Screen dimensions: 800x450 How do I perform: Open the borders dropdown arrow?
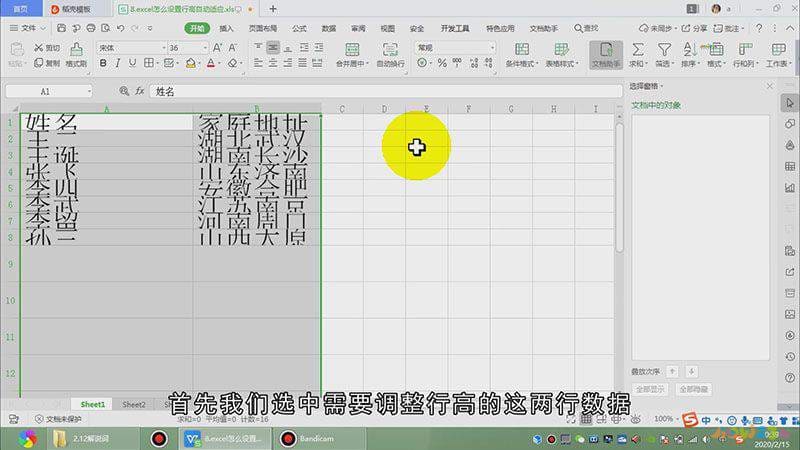[x=157, y=63]
